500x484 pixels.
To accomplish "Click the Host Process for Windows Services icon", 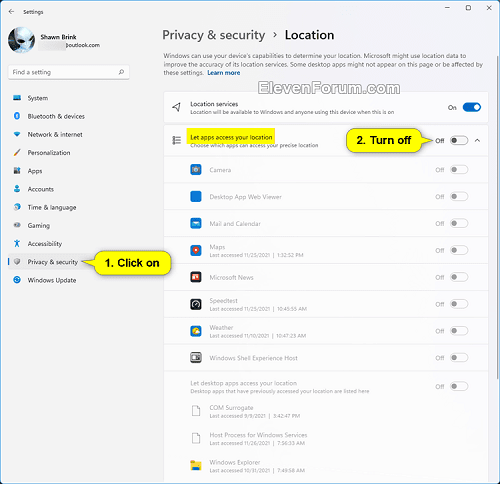I will pos(196,438).
